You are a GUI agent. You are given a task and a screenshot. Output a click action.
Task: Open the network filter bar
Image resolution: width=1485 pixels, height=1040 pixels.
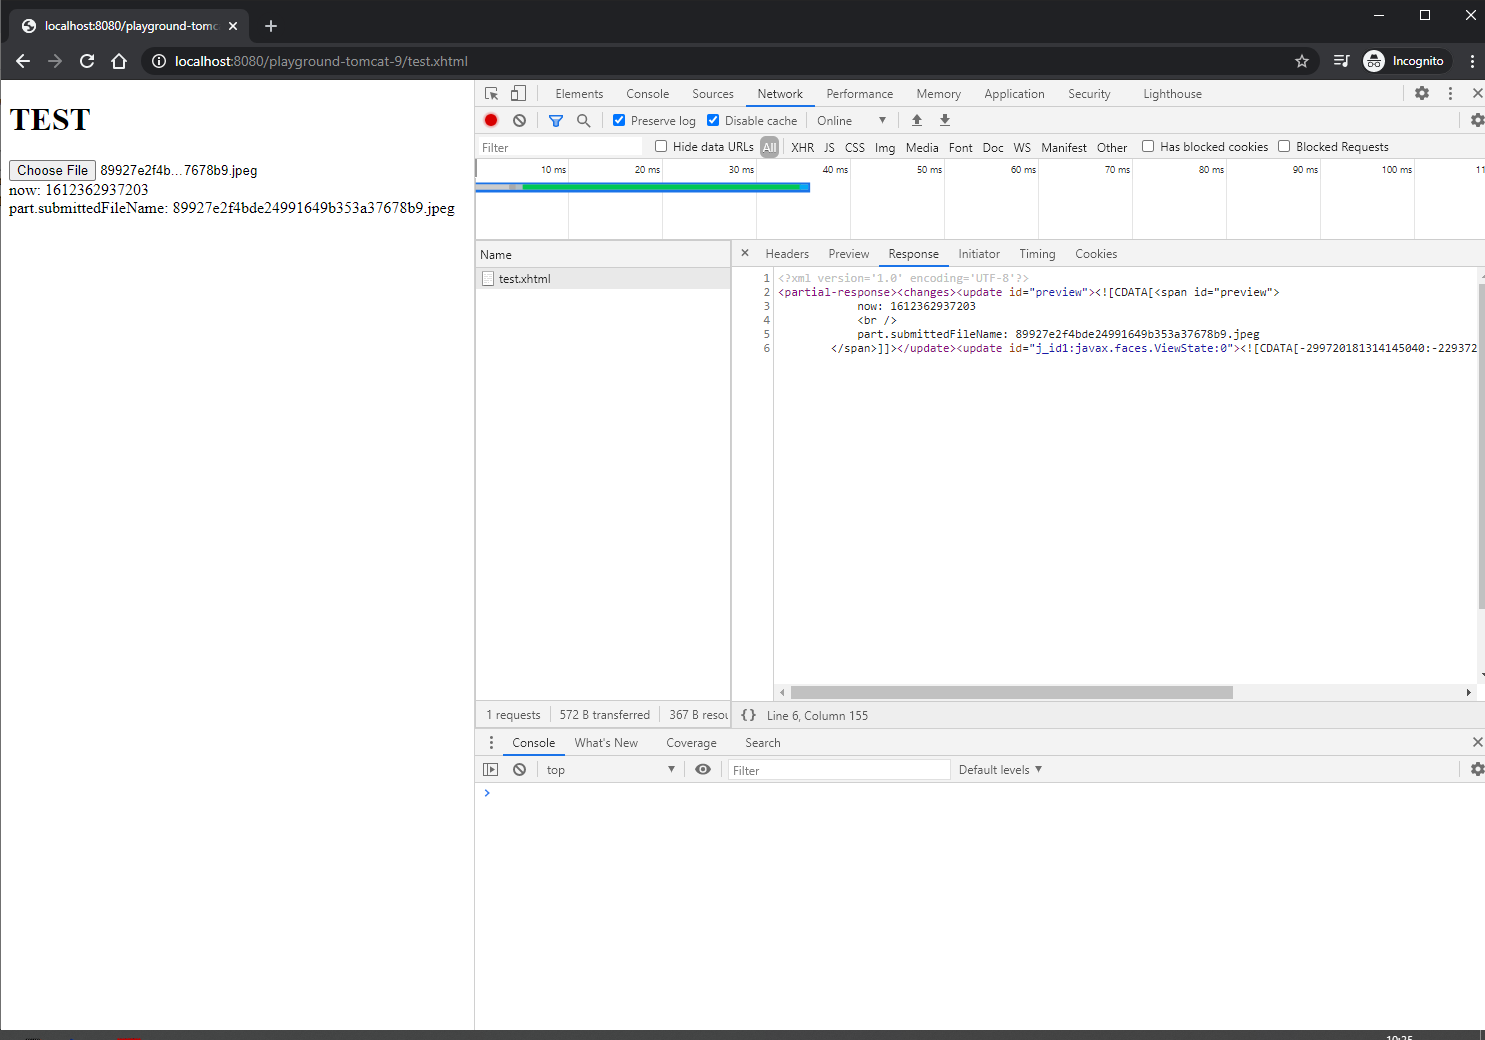tap(556, 120)
